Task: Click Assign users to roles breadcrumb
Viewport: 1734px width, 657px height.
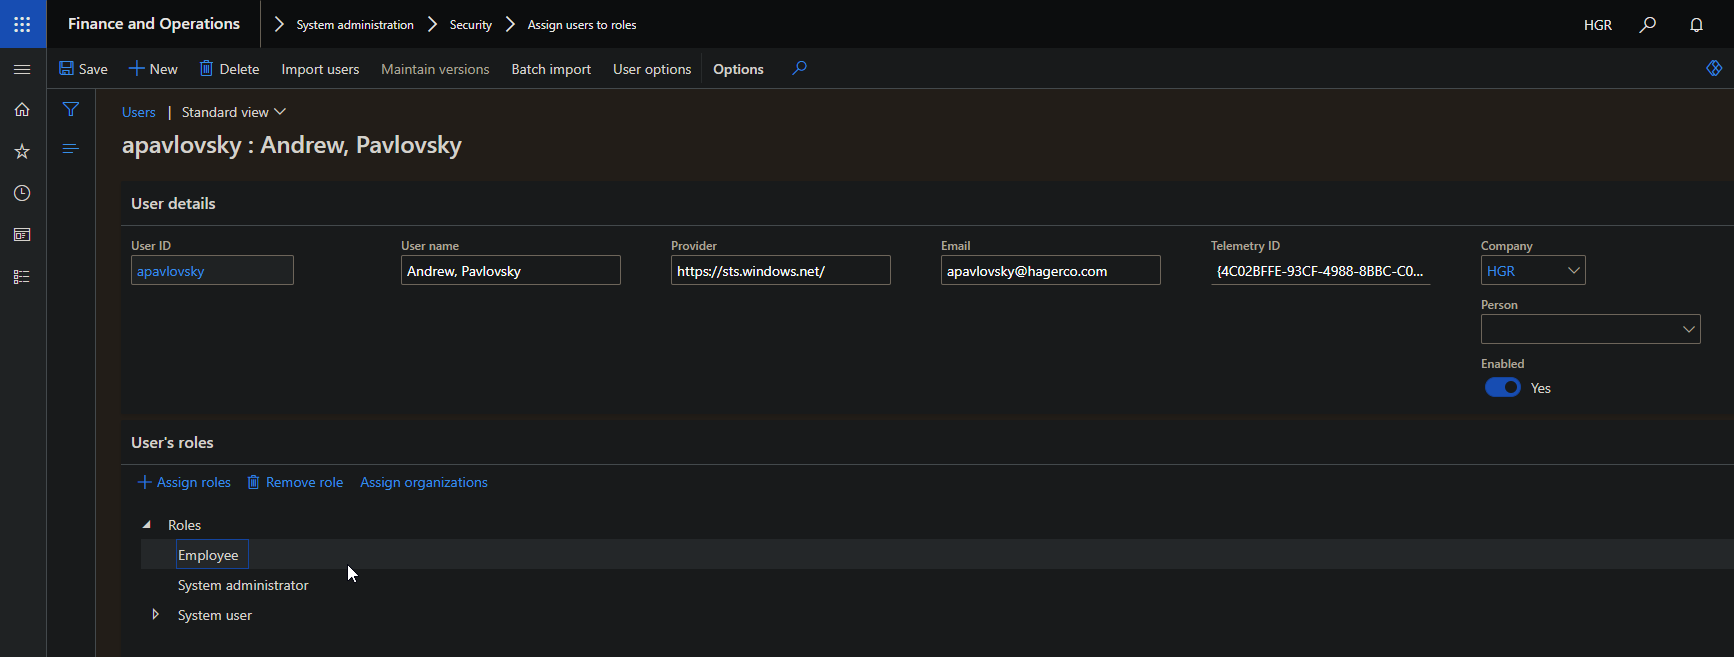Action: click(582, 25)
